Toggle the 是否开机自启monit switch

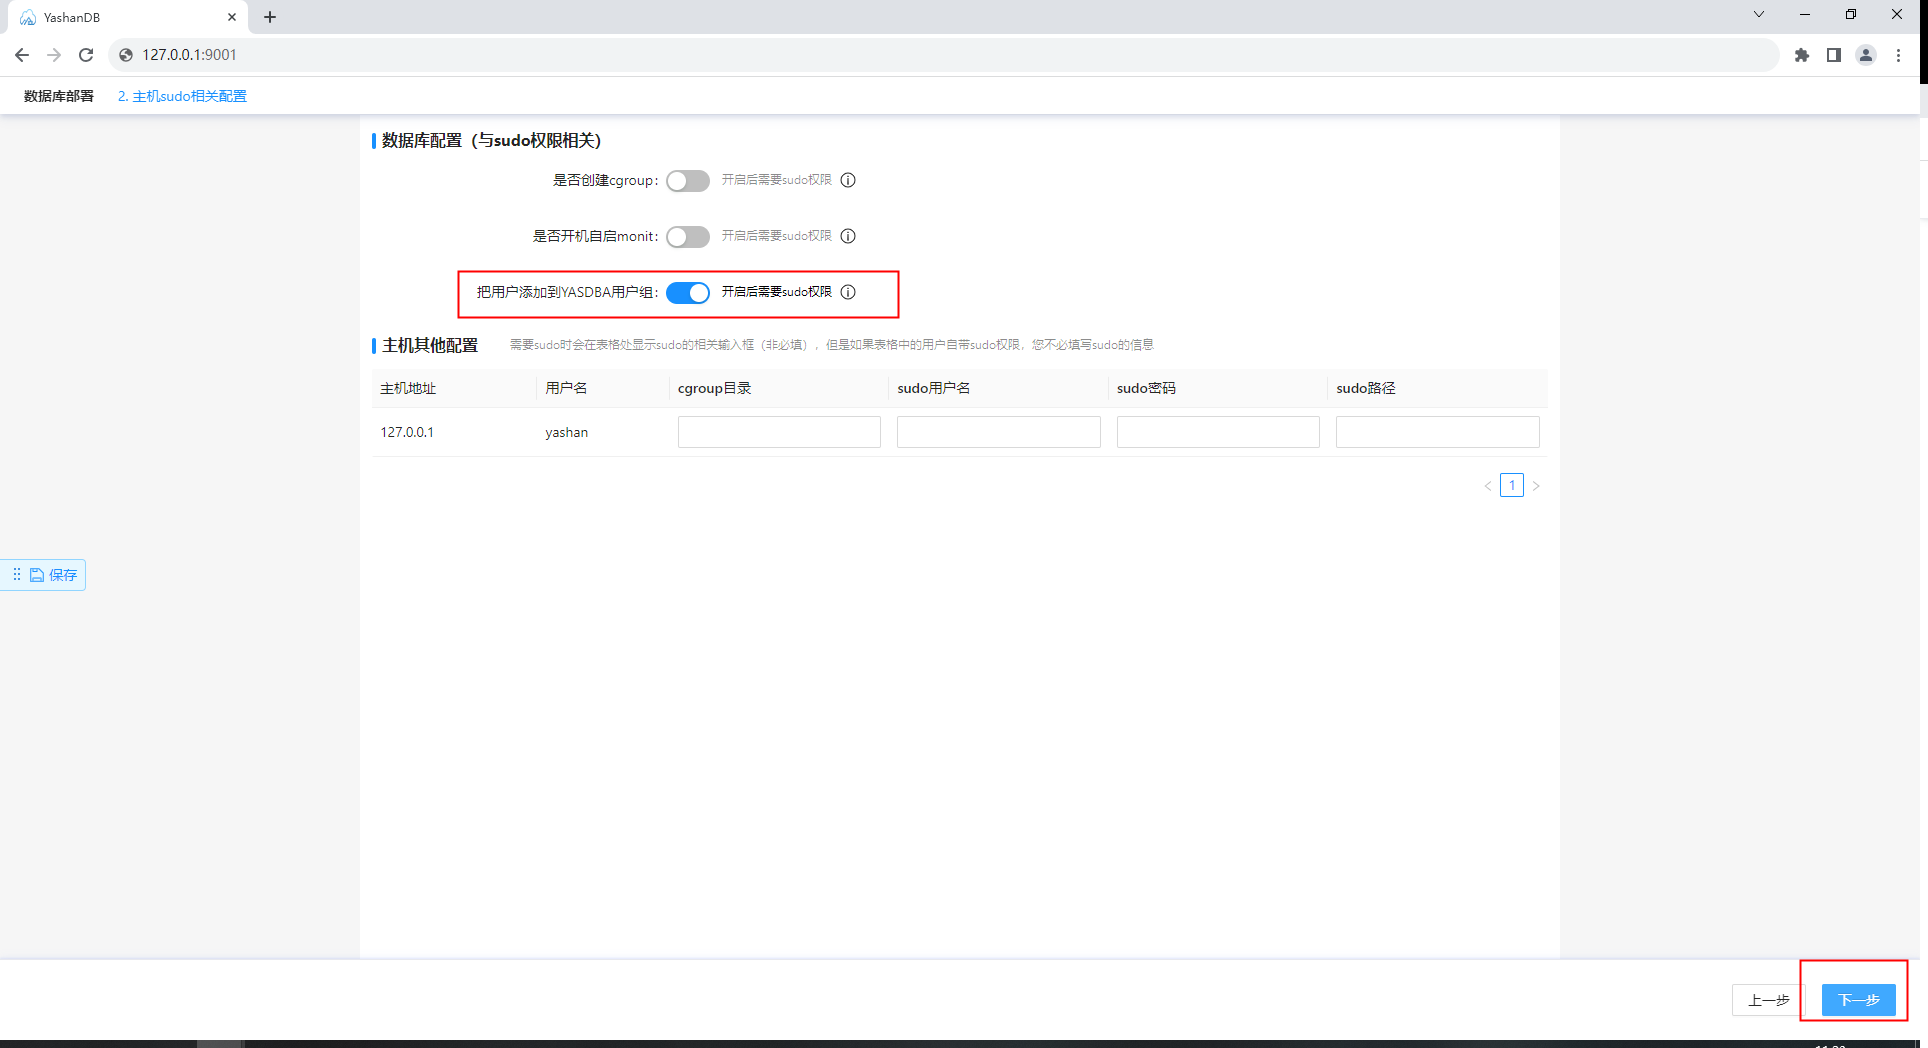[688, 237]
